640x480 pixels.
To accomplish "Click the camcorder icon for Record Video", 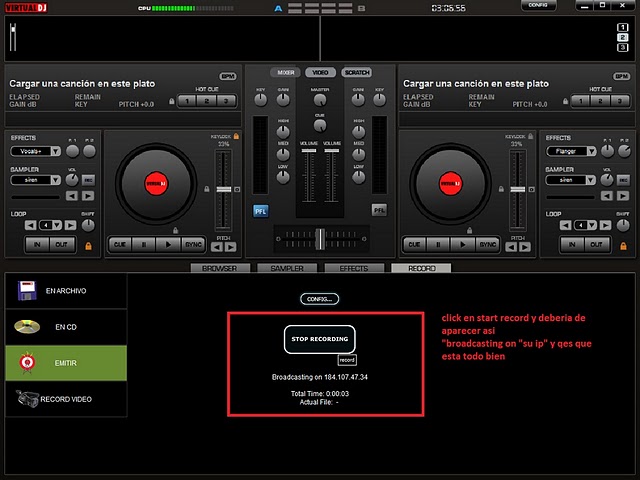I will [x=27, y=398].
